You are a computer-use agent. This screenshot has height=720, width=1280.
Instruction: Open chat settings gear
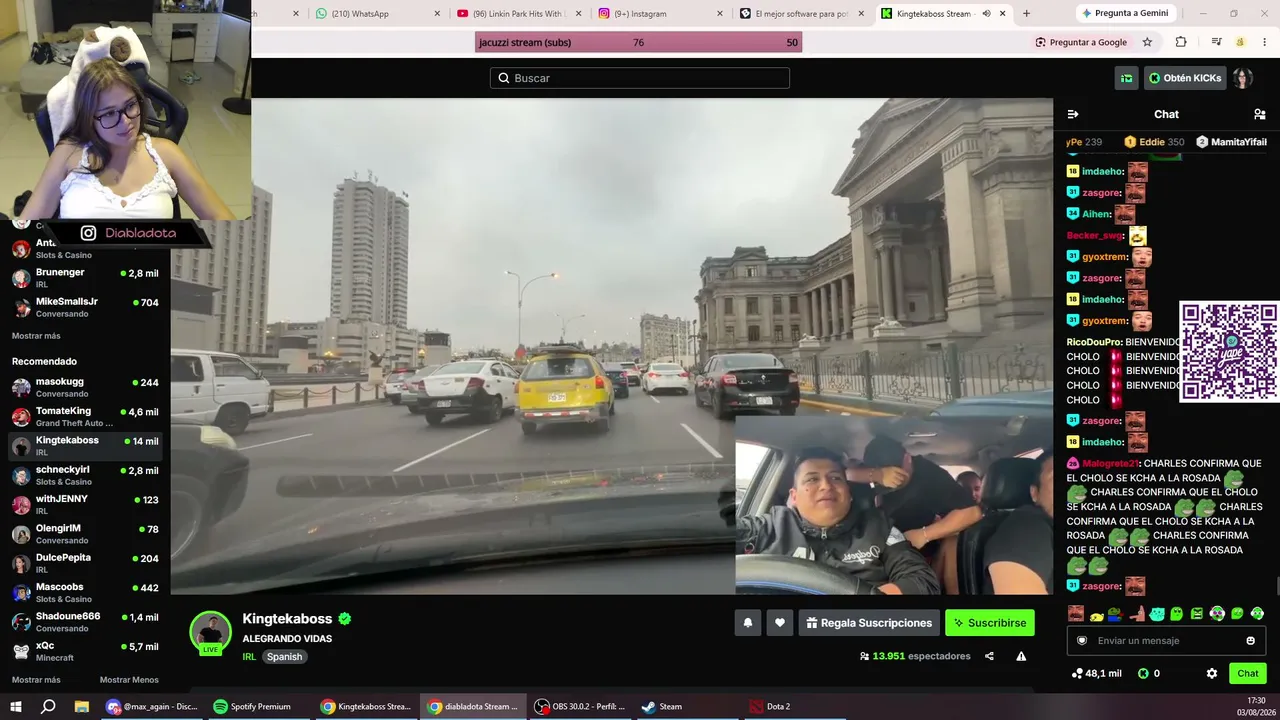coord(1212,673)
